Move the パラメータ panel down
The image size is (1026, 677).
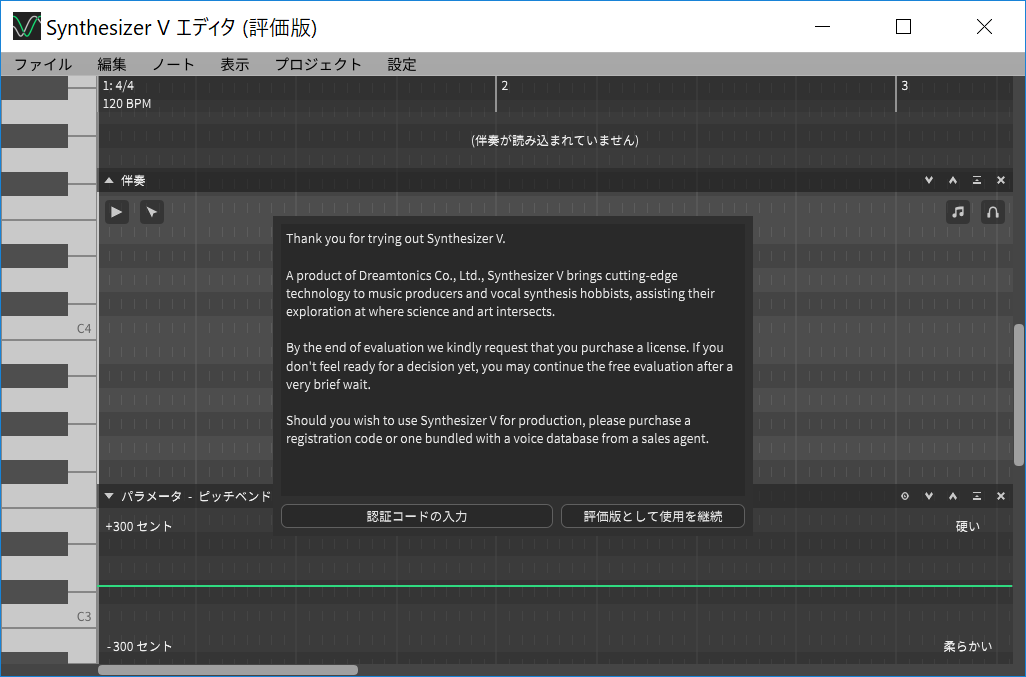929,496
